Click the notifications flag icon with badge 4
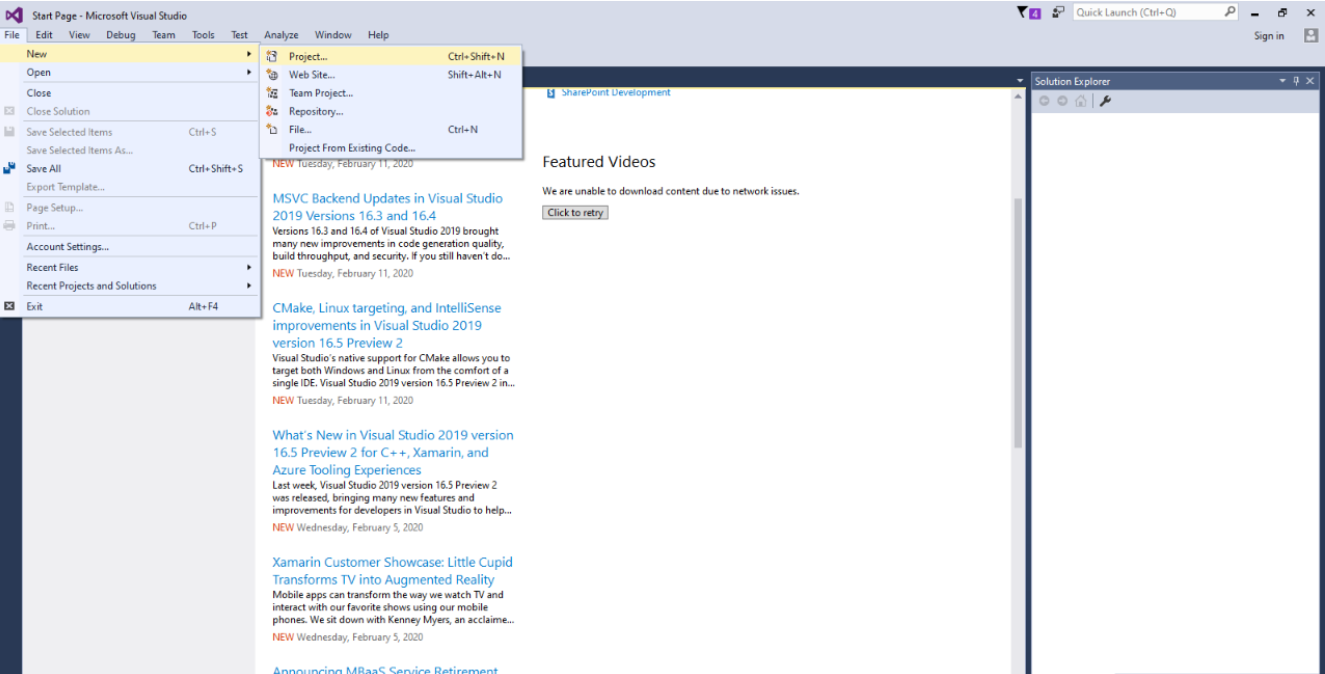This screenshot has width=1325, height=674. point(1027,13)
